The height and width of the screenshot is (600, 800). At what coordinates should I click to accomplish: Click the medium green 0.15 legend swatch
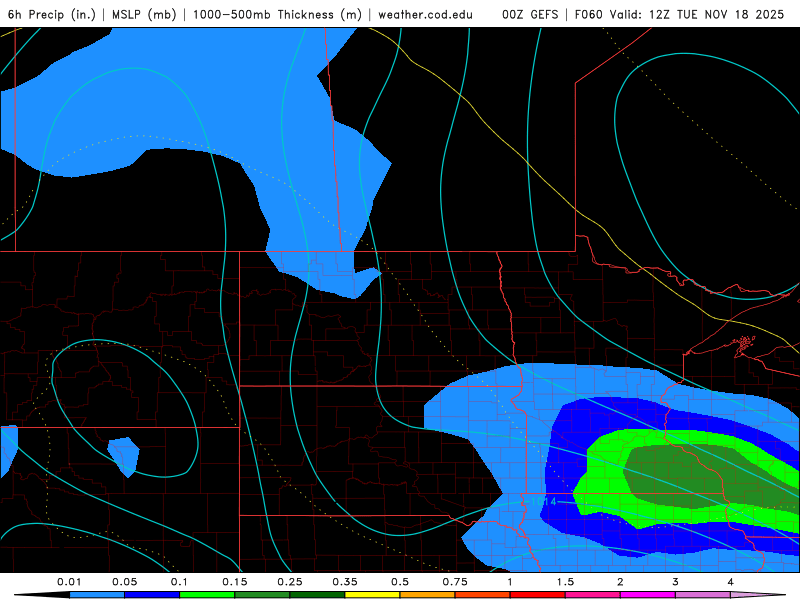262,595
